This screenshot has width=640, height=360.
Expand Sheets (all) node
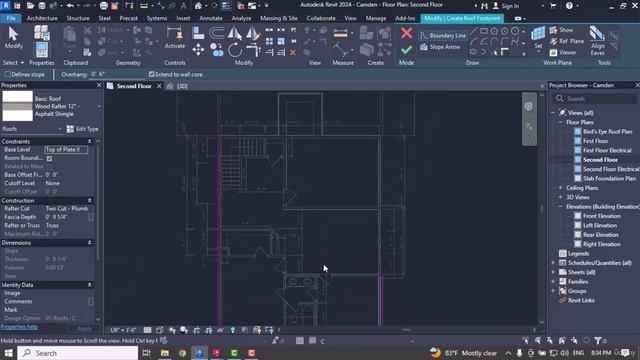553,272
